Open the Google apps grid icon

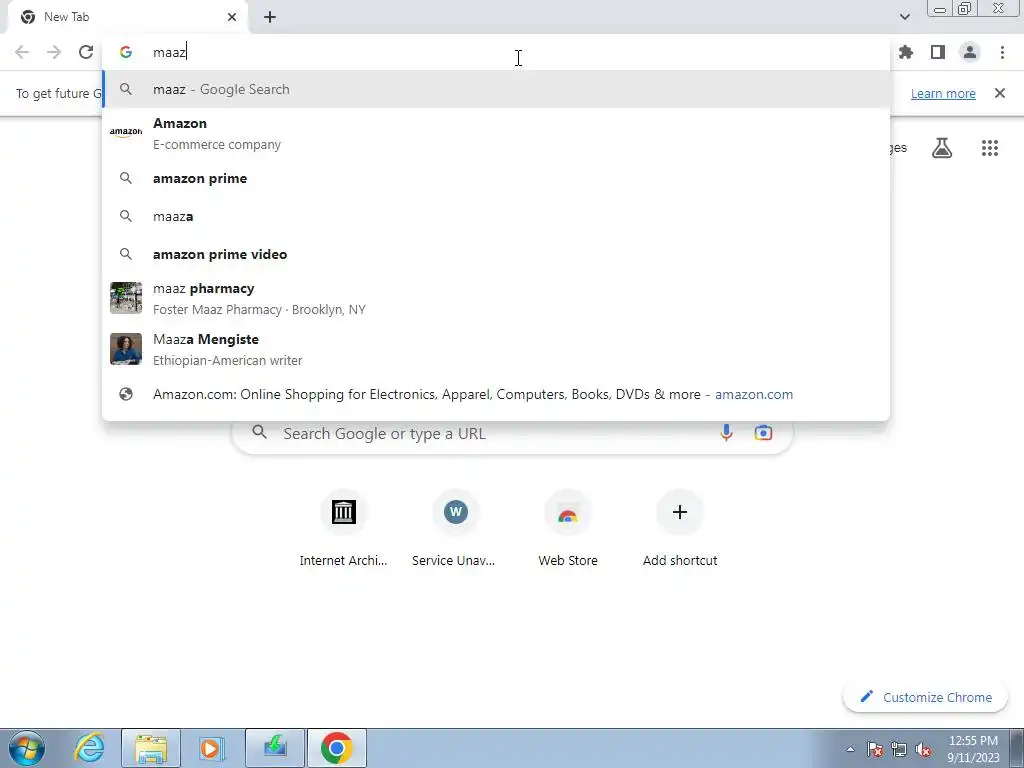click(990, 148)
